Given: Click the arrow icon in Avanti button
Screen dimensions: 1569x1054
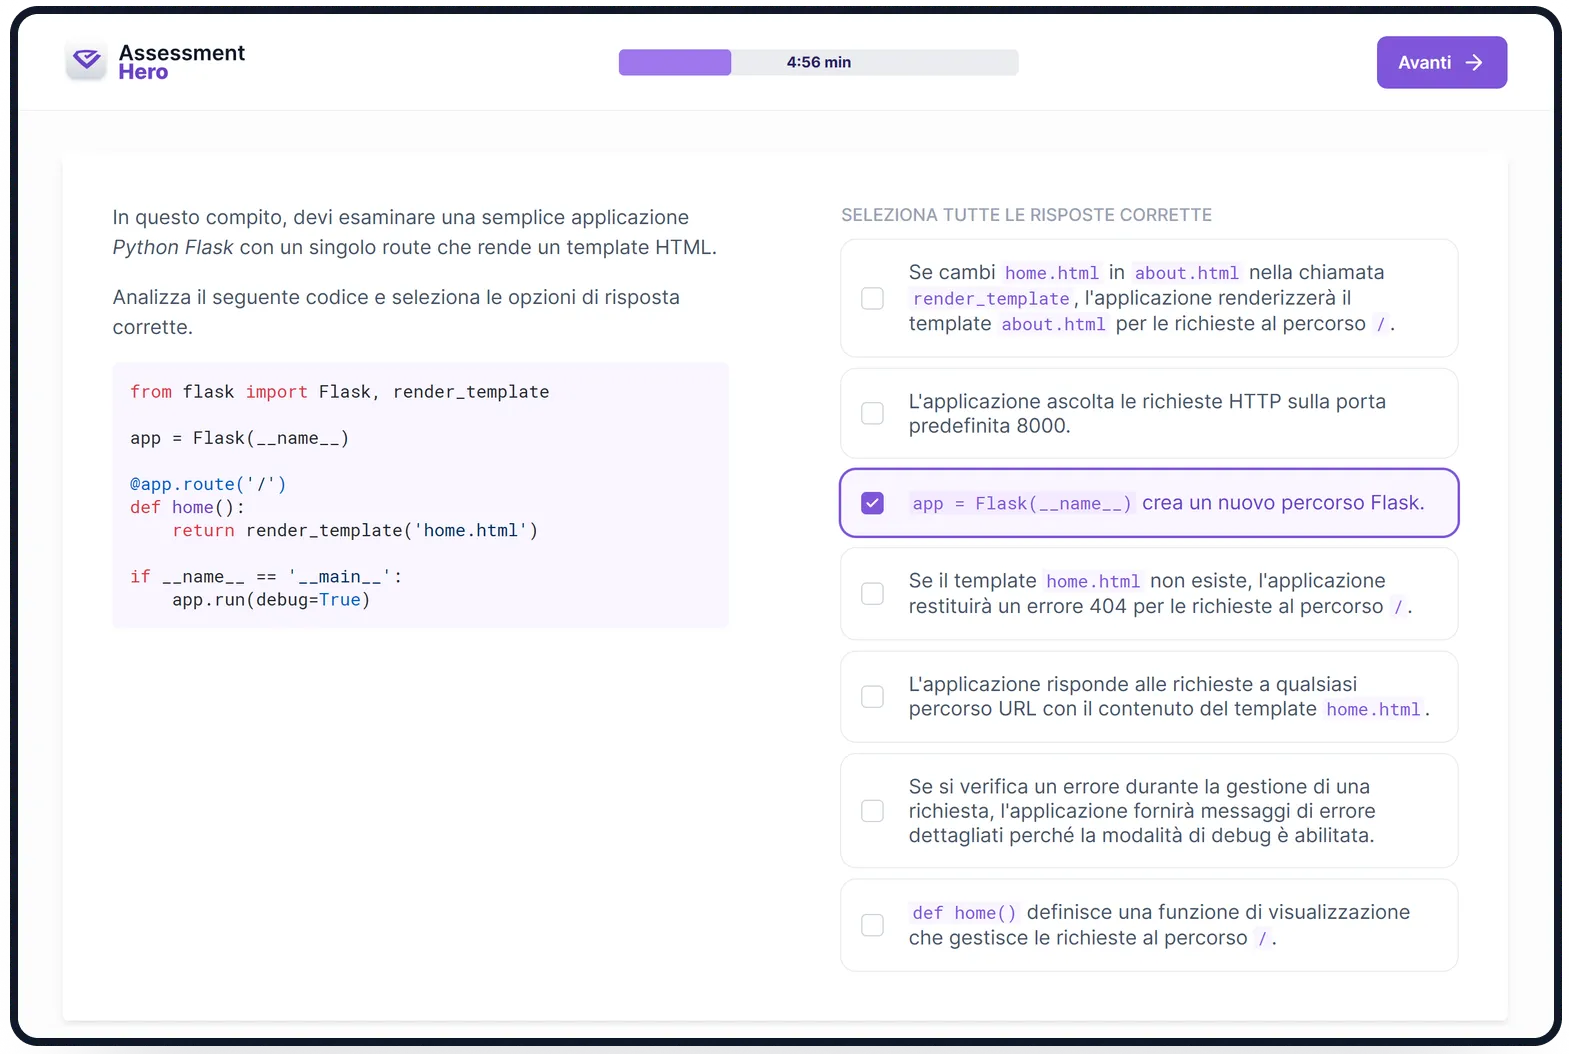Looking at the screenshot, I should (x=1474, y=63).
